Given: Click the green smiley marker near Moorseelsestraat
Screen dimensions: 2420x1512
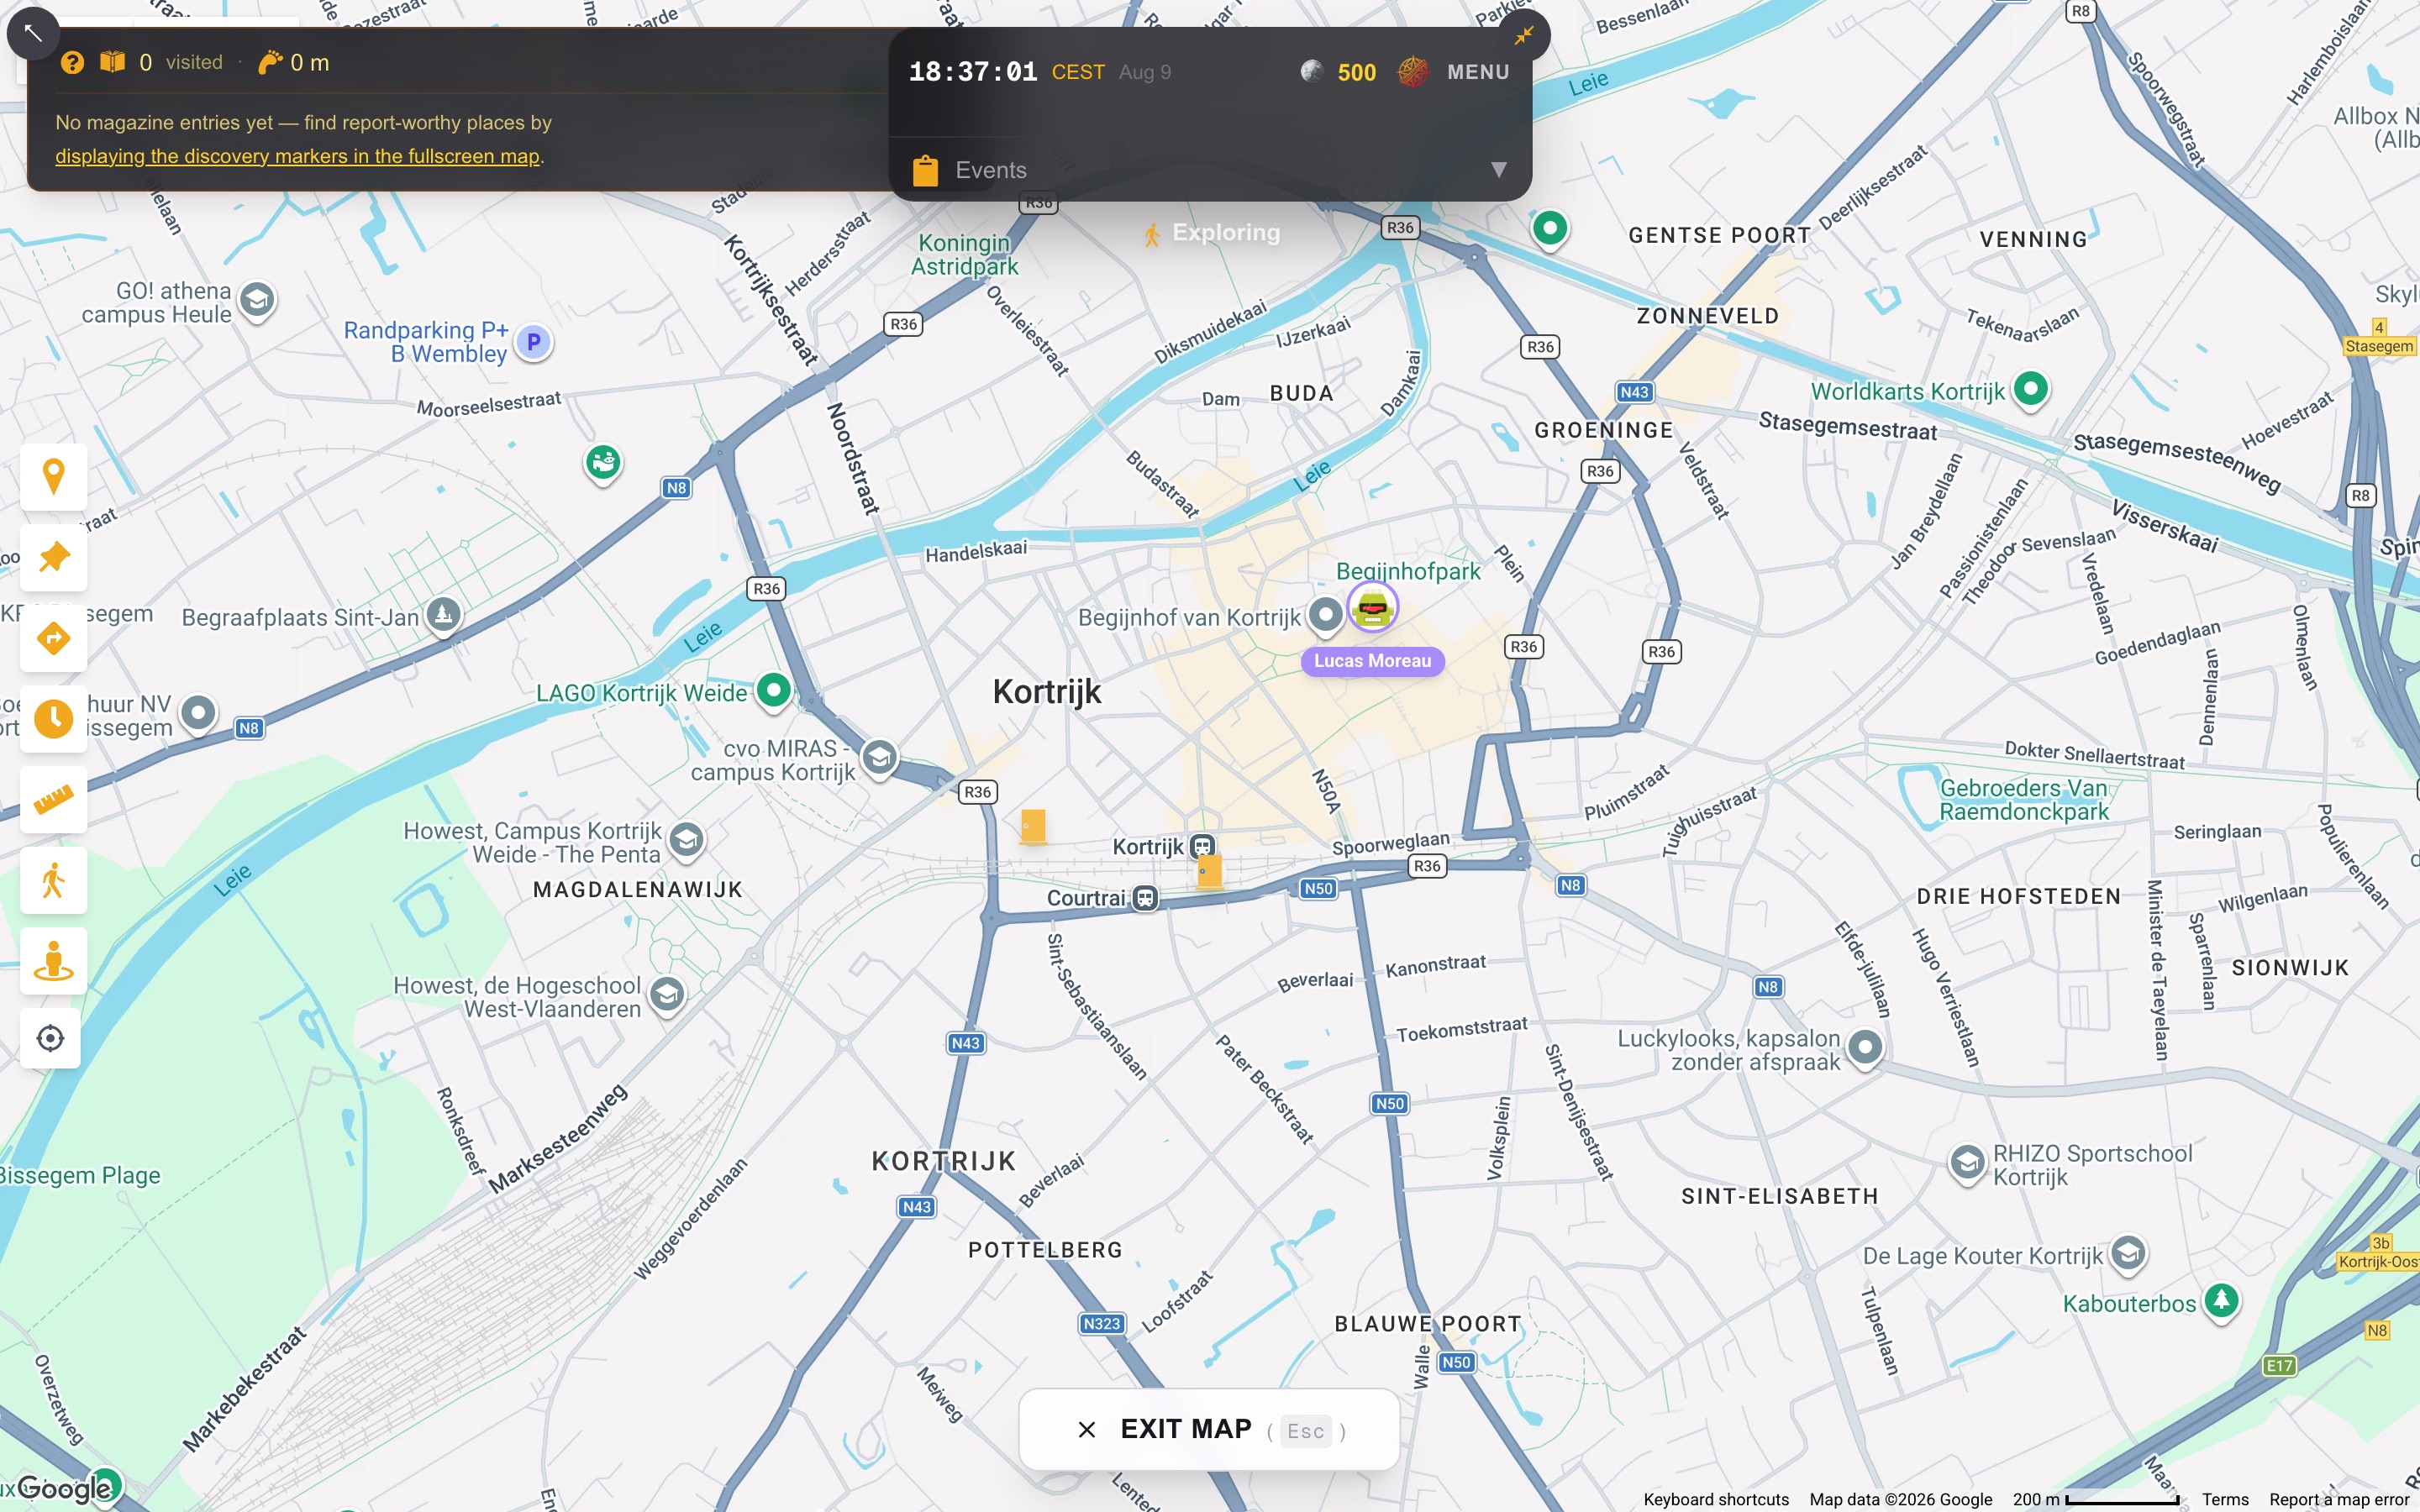Looking at the screenshot, I should [x=603, y=464].
